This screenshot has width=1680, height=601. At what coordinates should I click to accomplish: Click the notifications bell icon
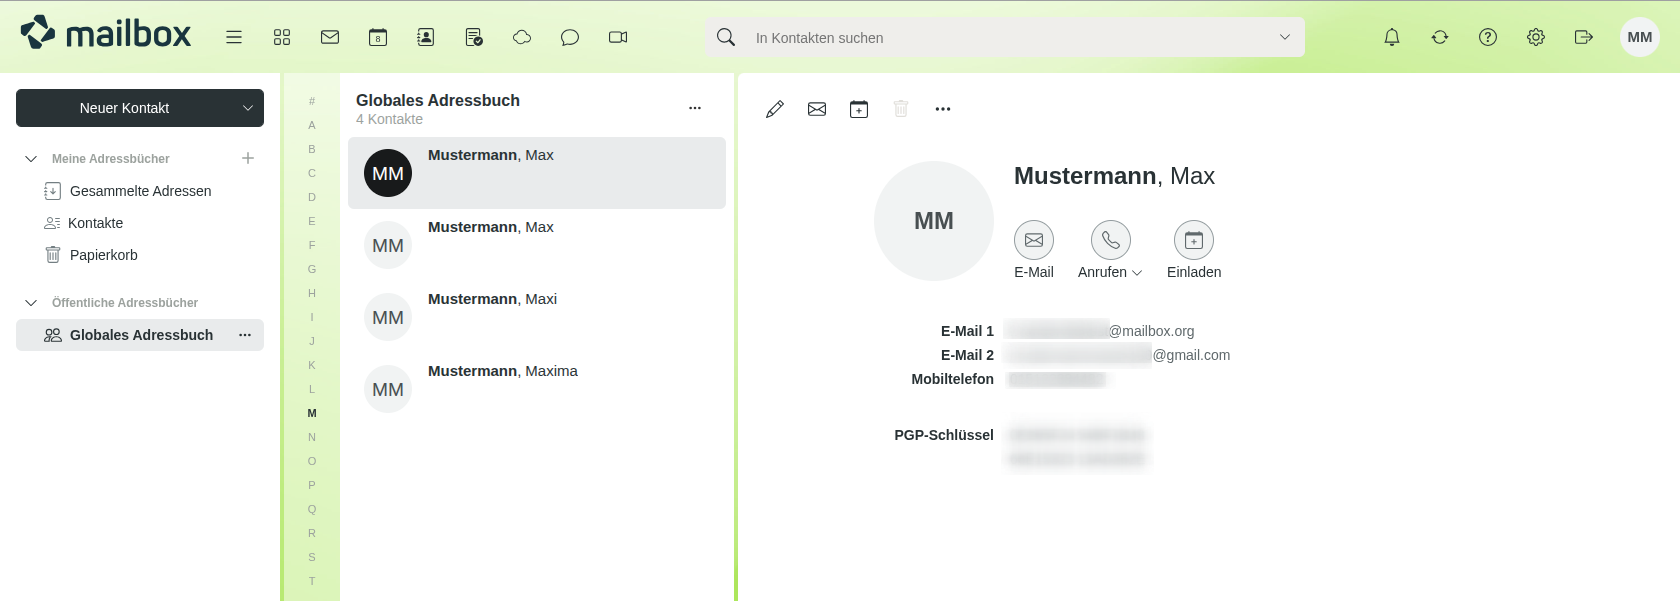pyautogui.click(x=1392, y=37)
